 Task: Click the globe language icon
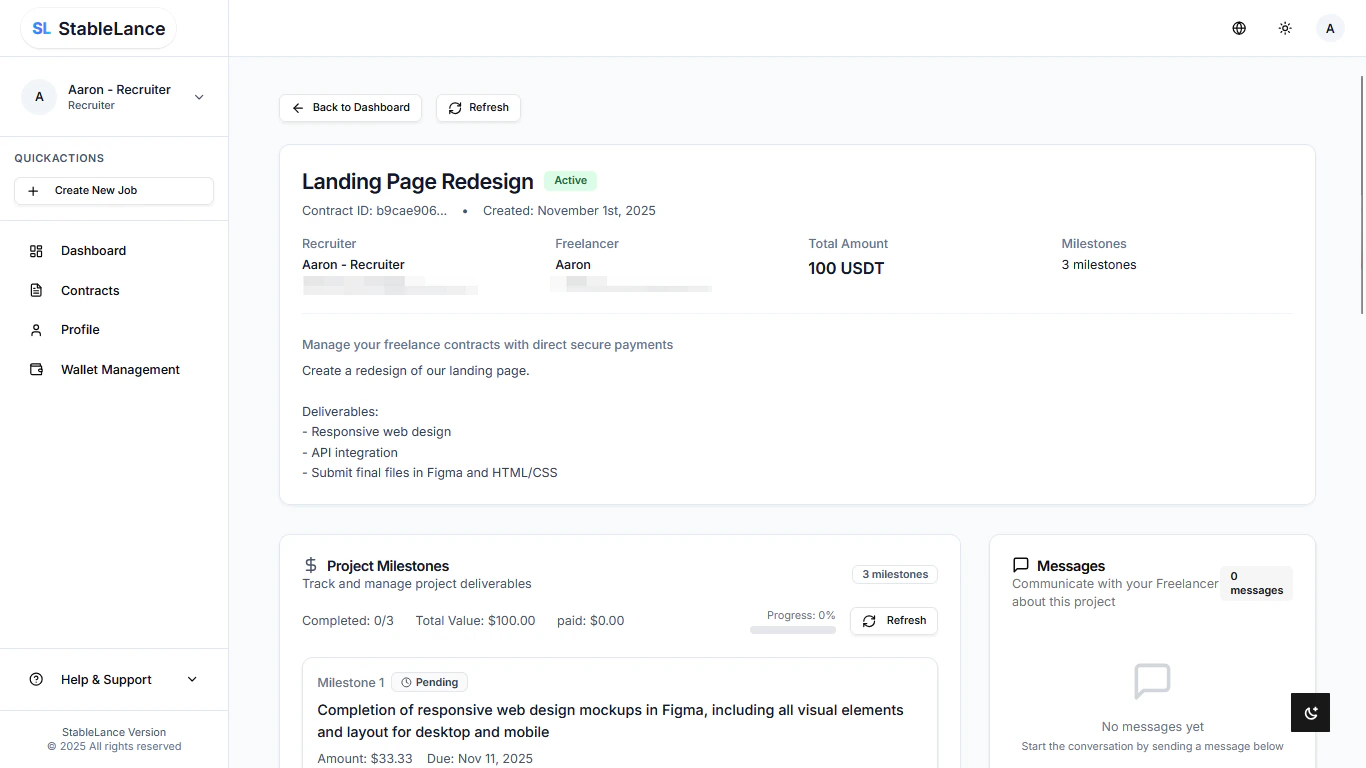(x=1239, y=28)
